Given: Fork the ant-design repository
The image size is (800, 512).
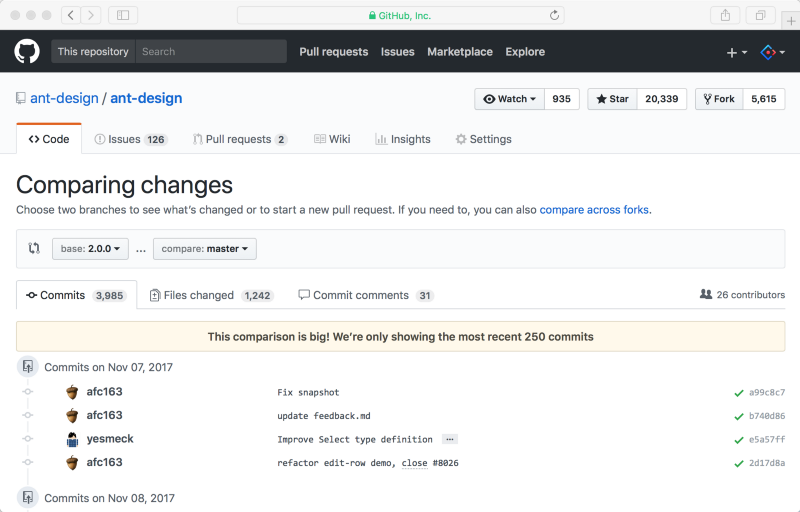Looking at the screenshot, I should point(719,99).
